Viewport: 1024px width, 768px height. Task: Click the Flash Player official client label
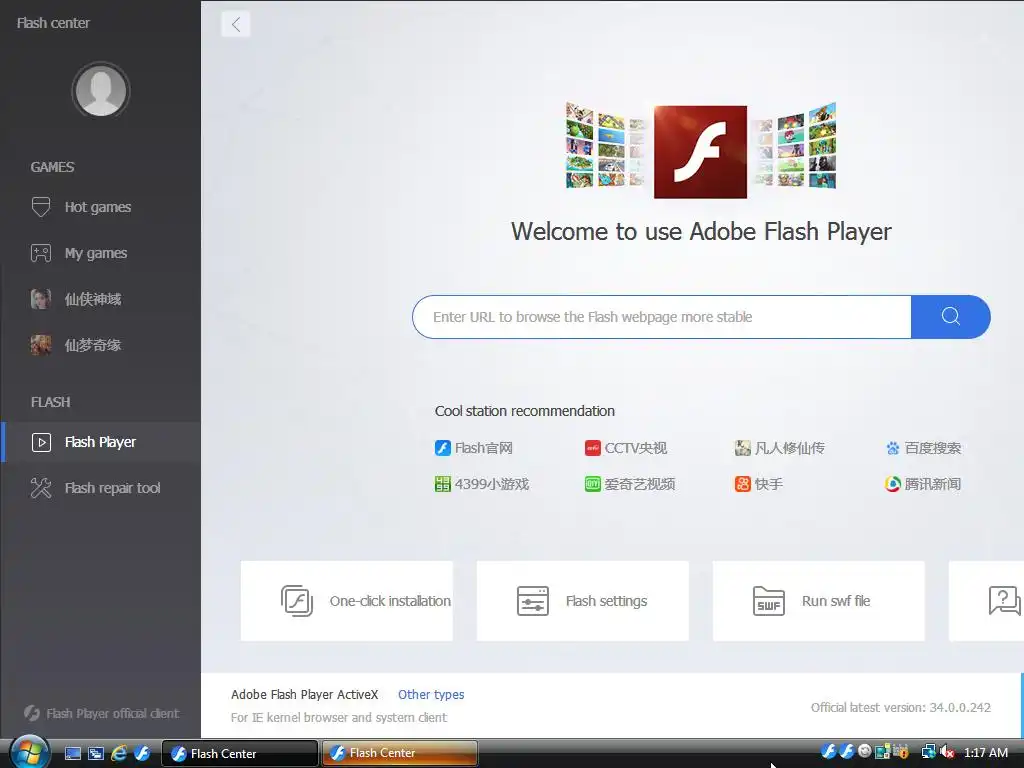[x=101, y=713]
